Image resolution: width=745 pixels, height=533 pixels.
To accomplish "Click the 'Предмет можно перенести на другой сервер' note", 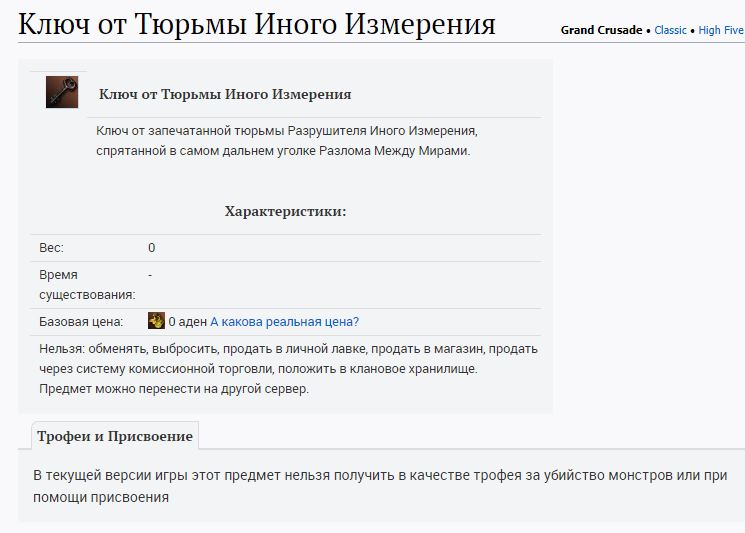I will pyautogui.click(x=174, y=389).
